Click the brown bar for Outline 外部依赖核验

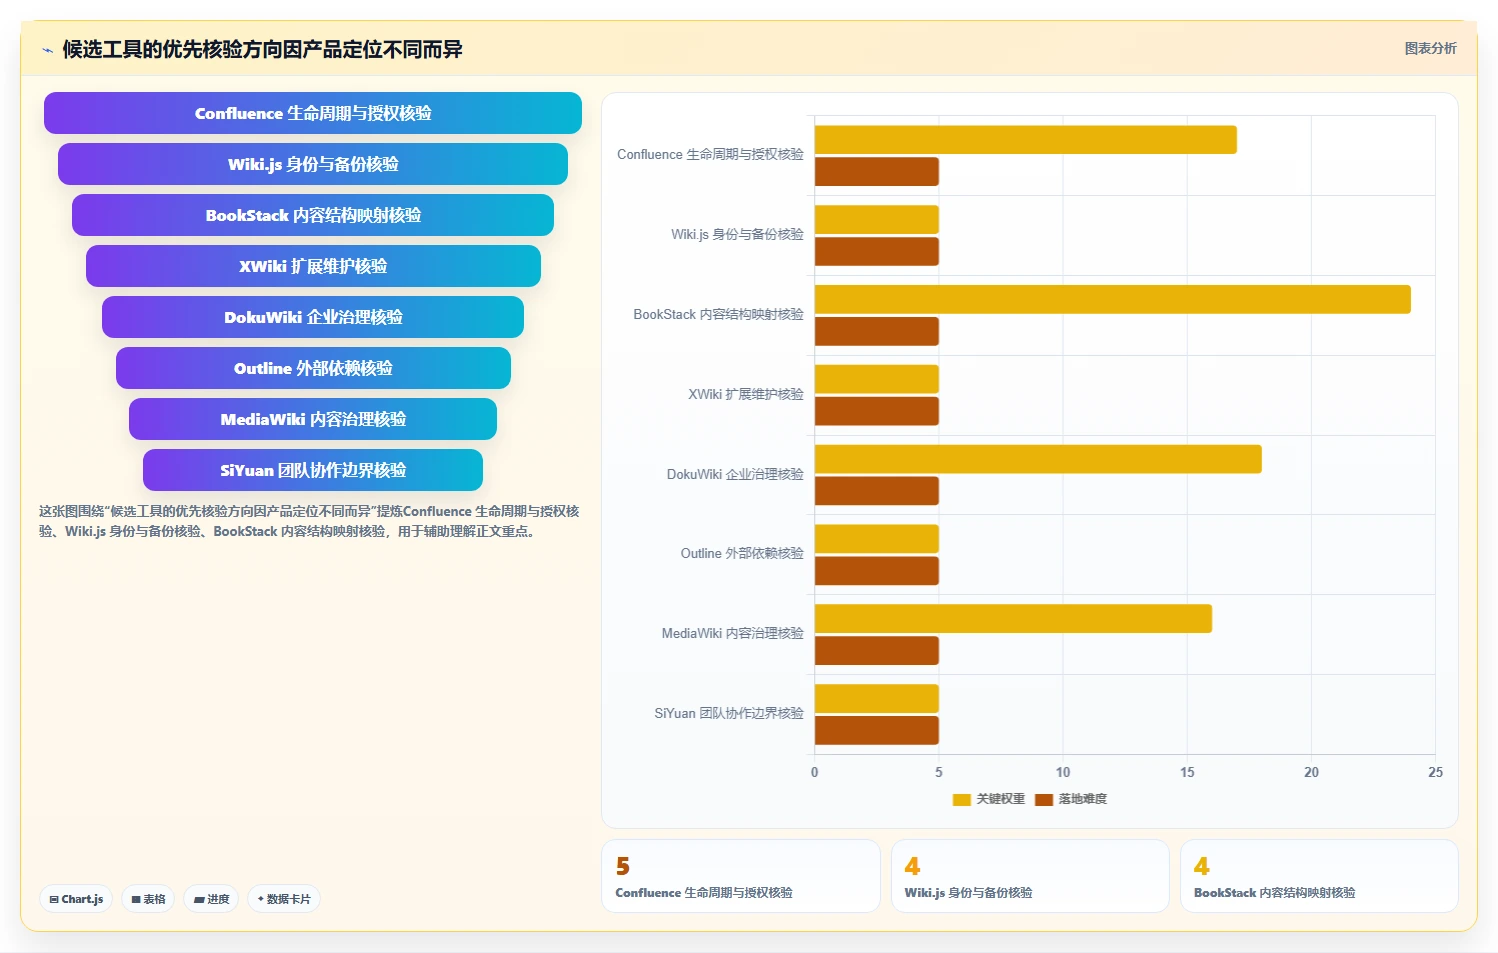[876, 571]
